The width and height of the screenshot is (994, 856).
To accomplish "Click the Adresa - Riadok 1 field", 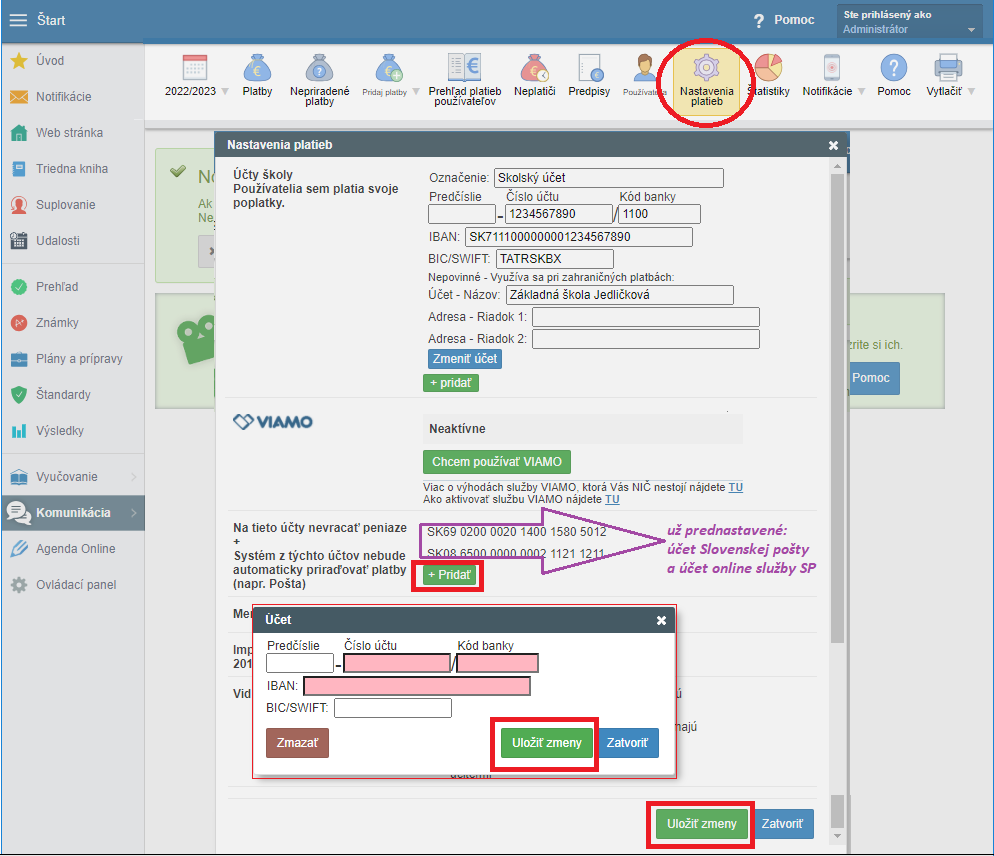I will pos(646,317).
